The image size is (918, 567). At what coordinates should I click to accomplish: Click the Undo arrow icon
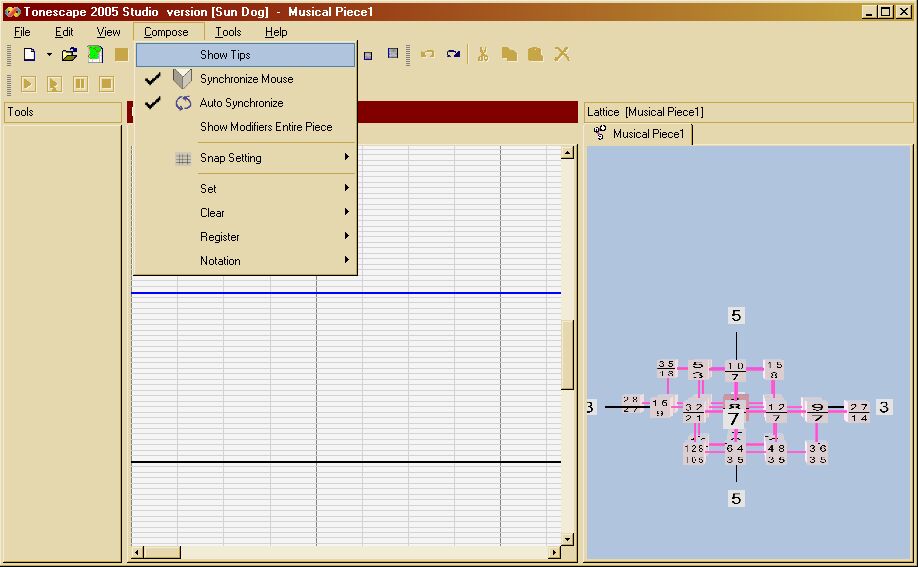(427, 55)
